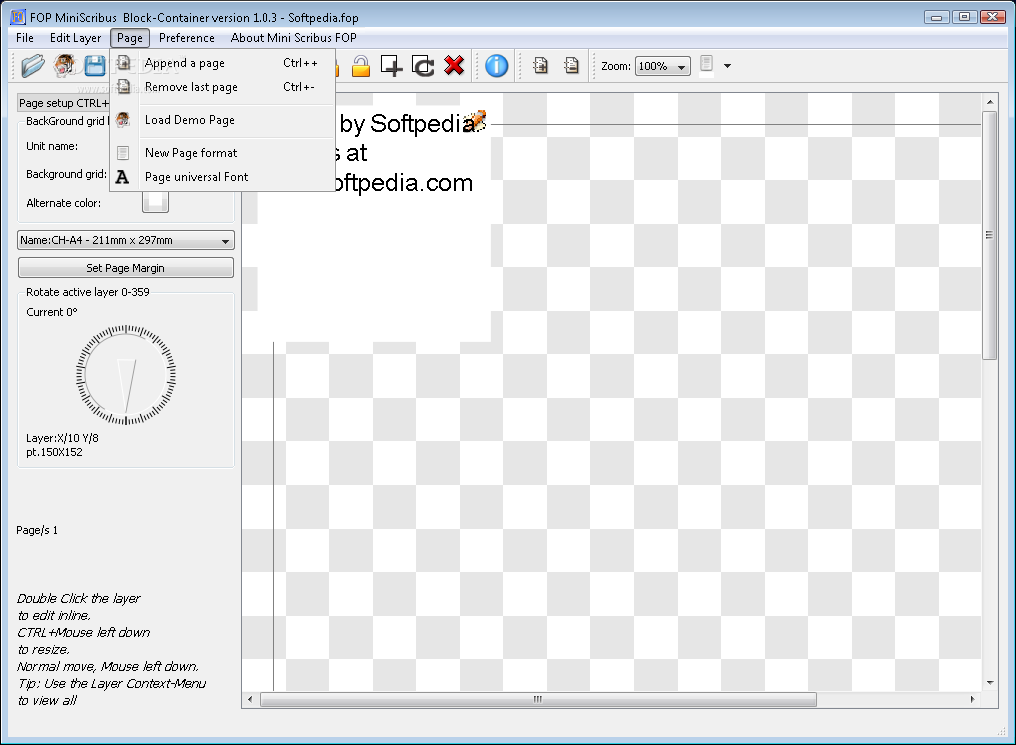Viewport: 1016px width, 745px height.
Task: Pick the Alternate color swatch
Action: click(x=156, y=202)
